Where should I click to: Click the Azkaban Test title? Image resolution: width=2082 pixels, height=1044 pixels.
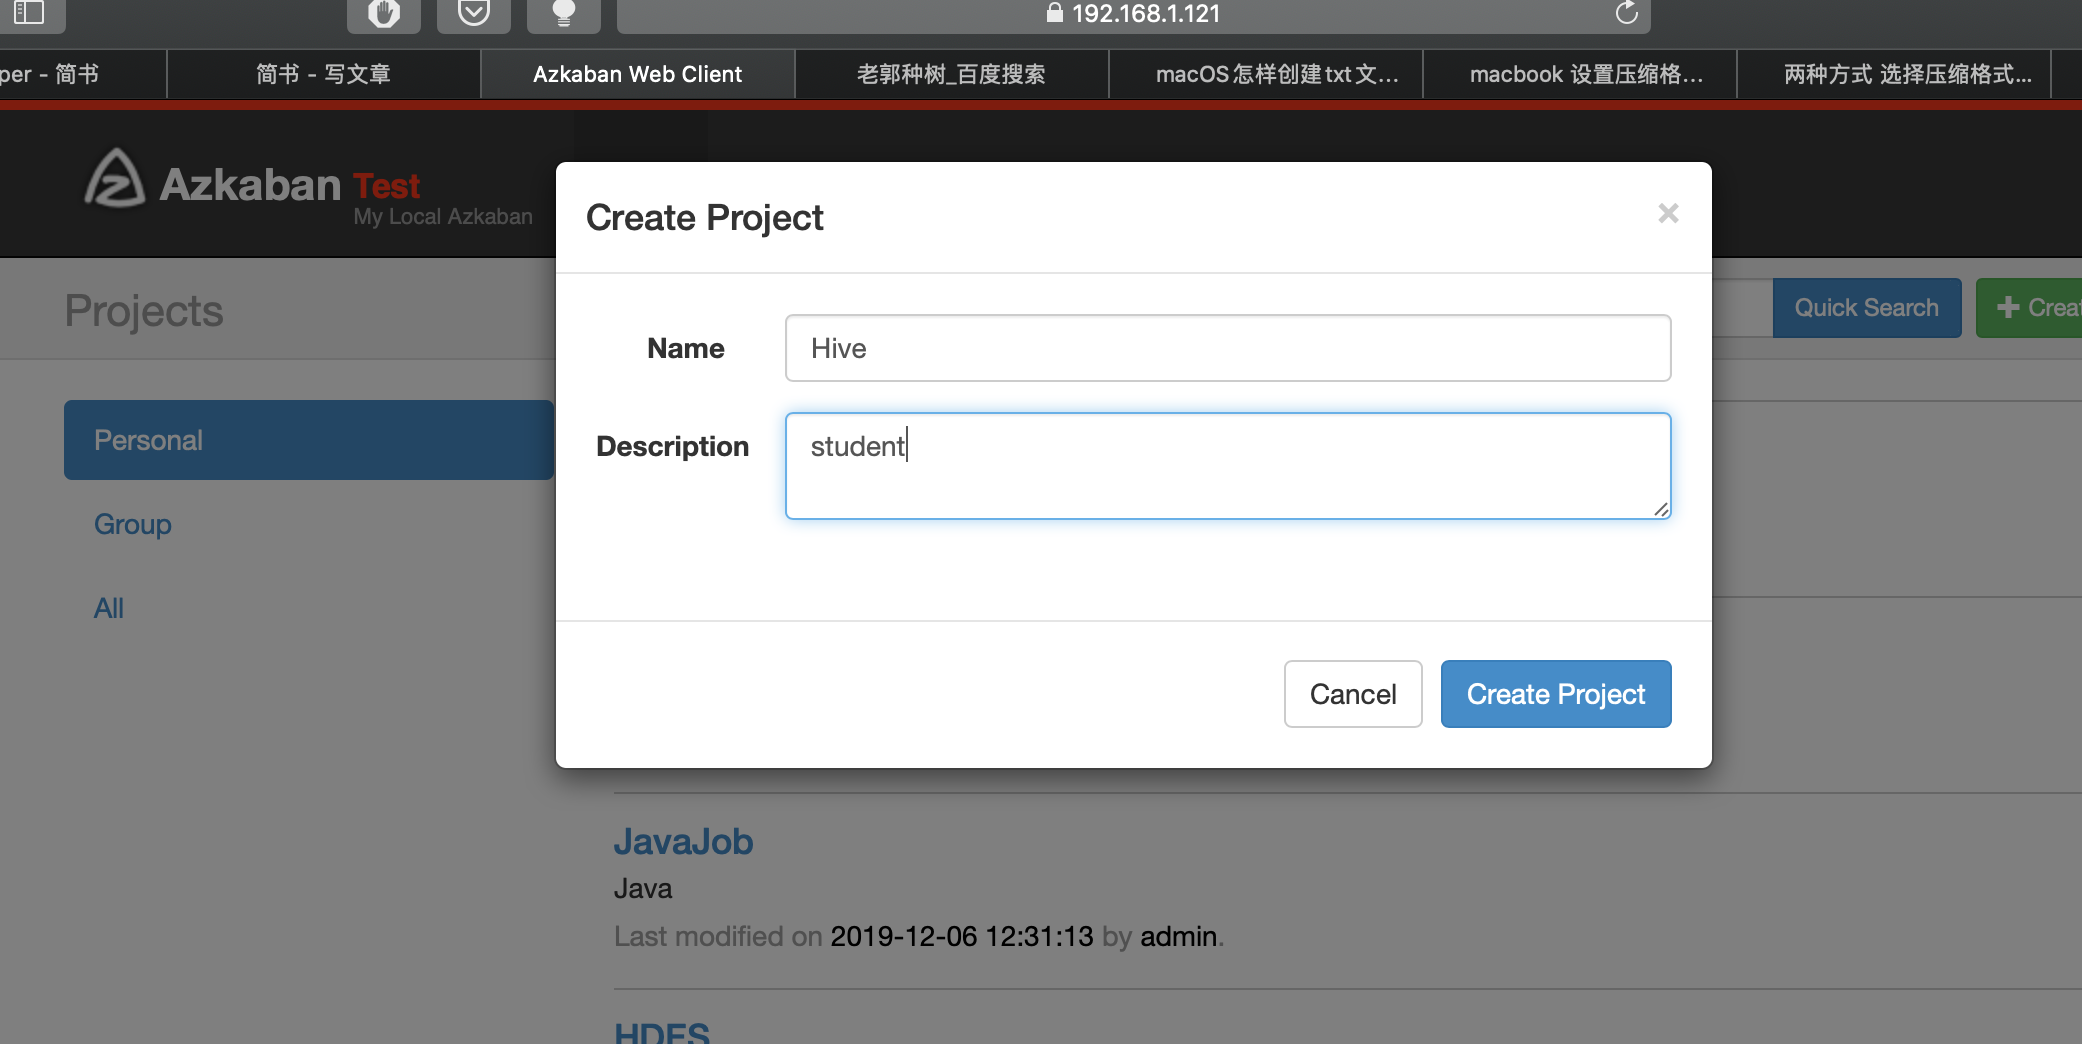click(x=290, y=185)
